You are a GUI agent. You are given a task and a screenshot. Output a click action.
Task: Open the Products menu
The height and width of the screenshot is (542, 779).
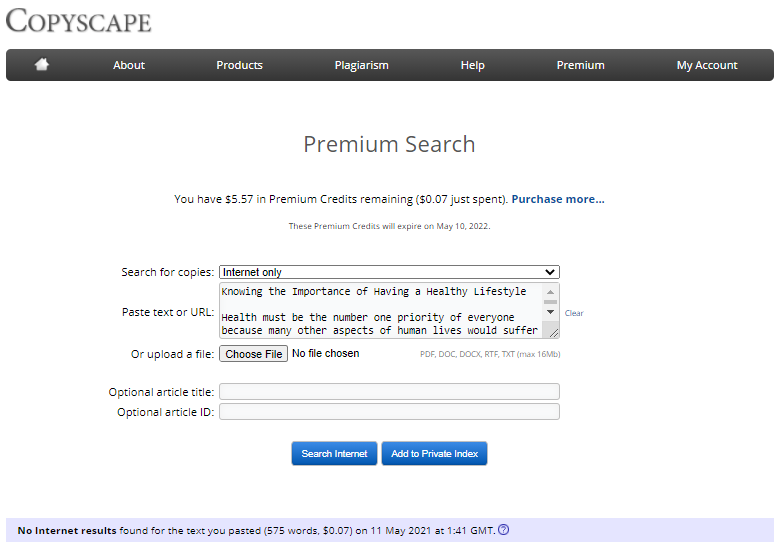(239, 65)
